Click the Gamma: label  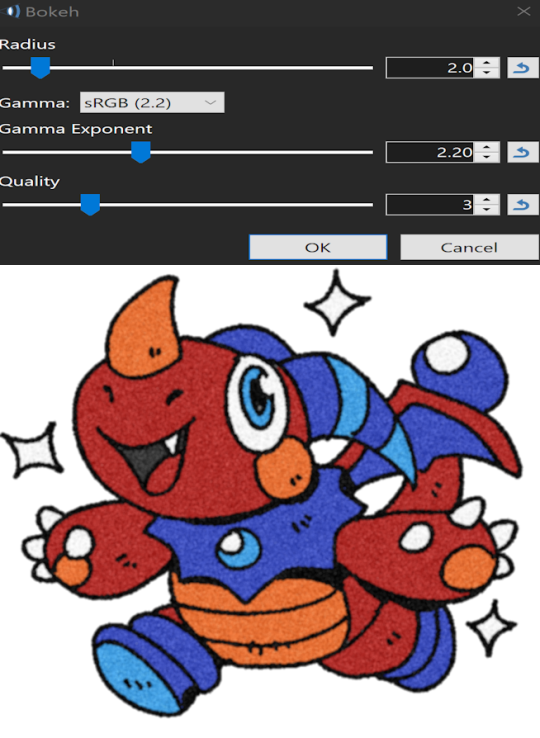pos(35,103)
